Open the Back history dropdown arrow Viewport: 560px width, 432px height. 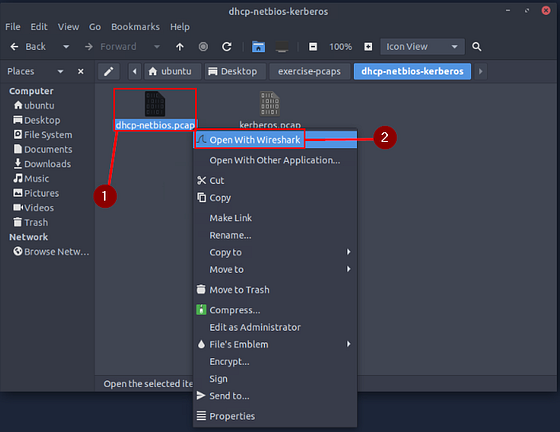click(66, 47)
